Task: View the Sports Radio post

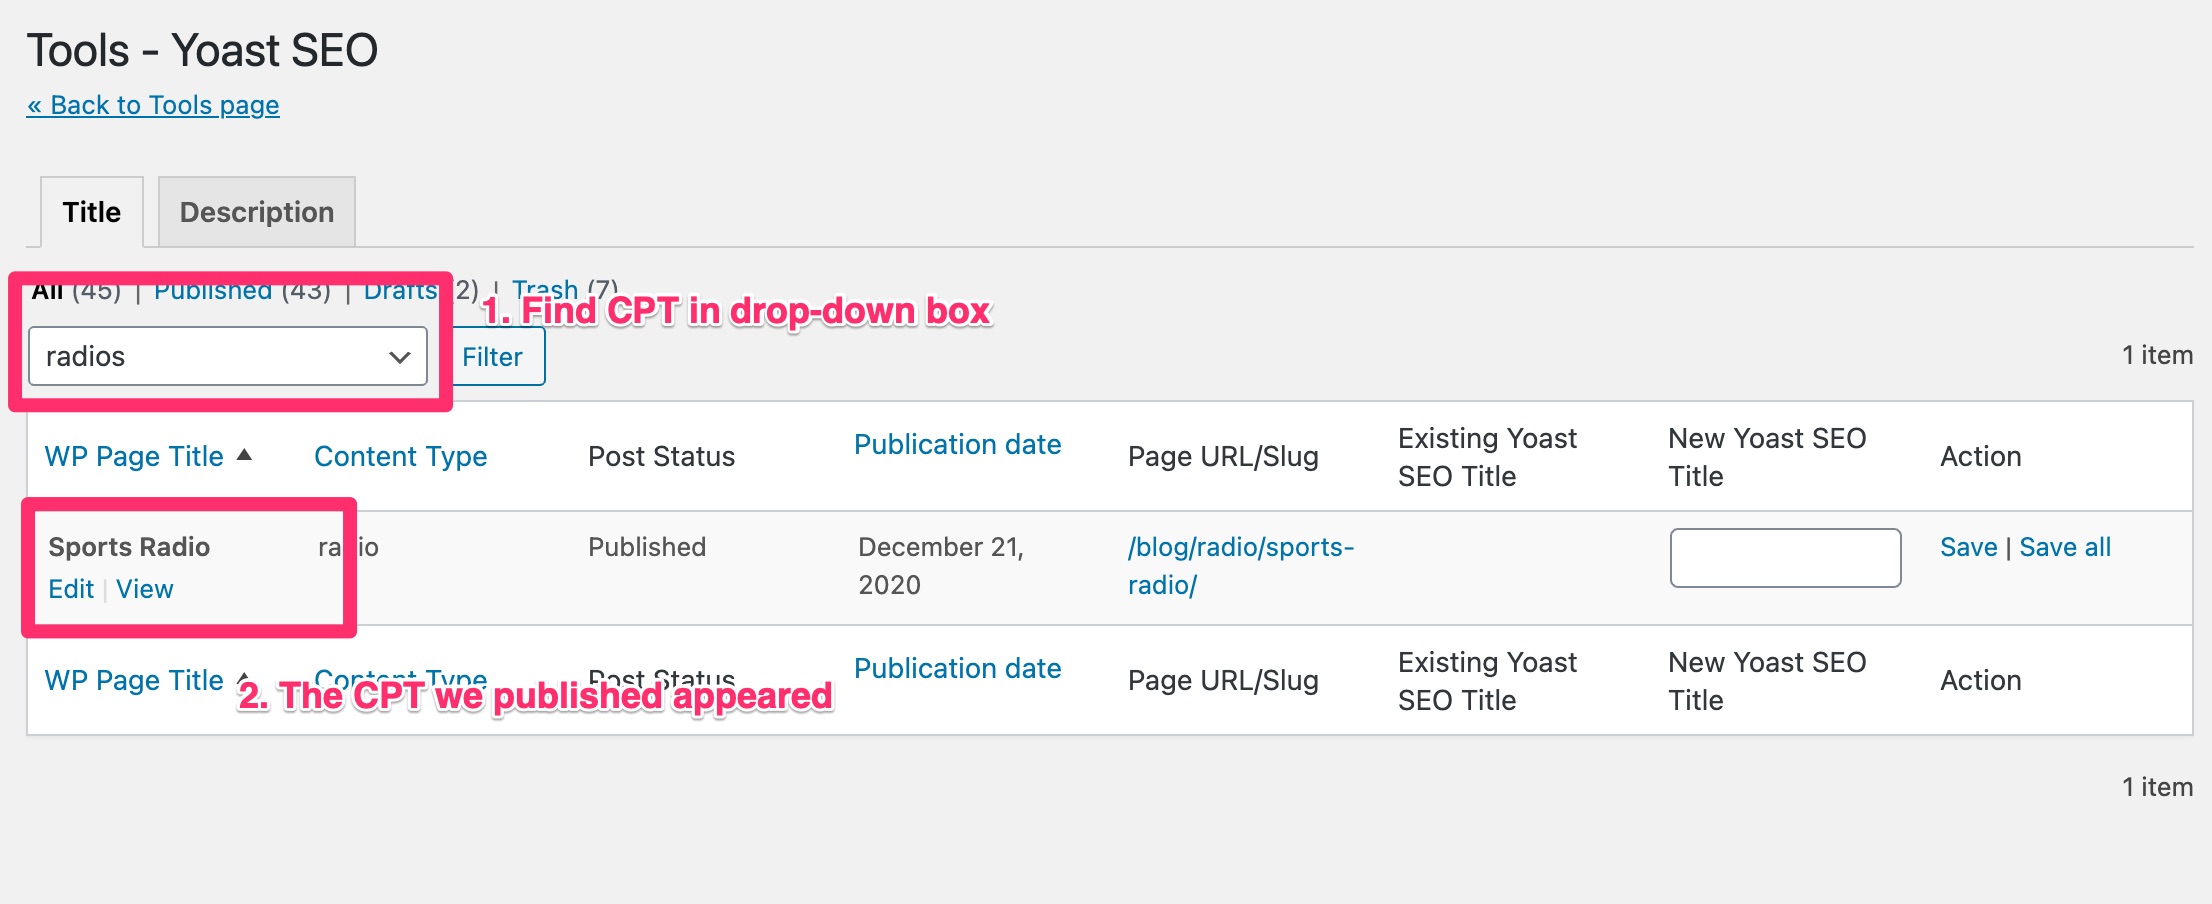Action: point(145,589)
